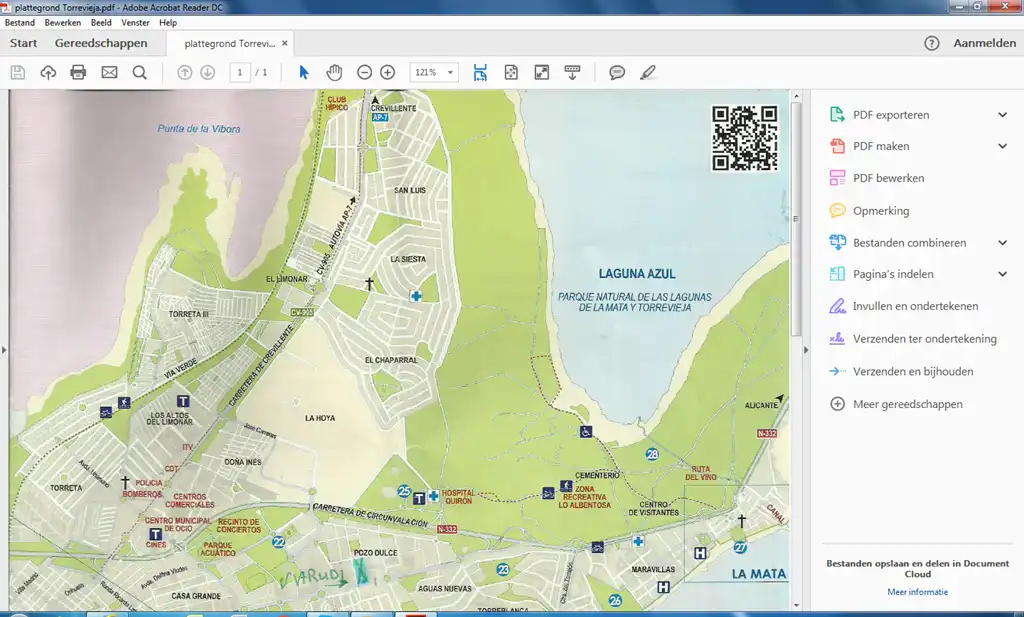Expand the Bestanden combineren section
This screenshot has width=1024, height=617.
(1002, 243)
